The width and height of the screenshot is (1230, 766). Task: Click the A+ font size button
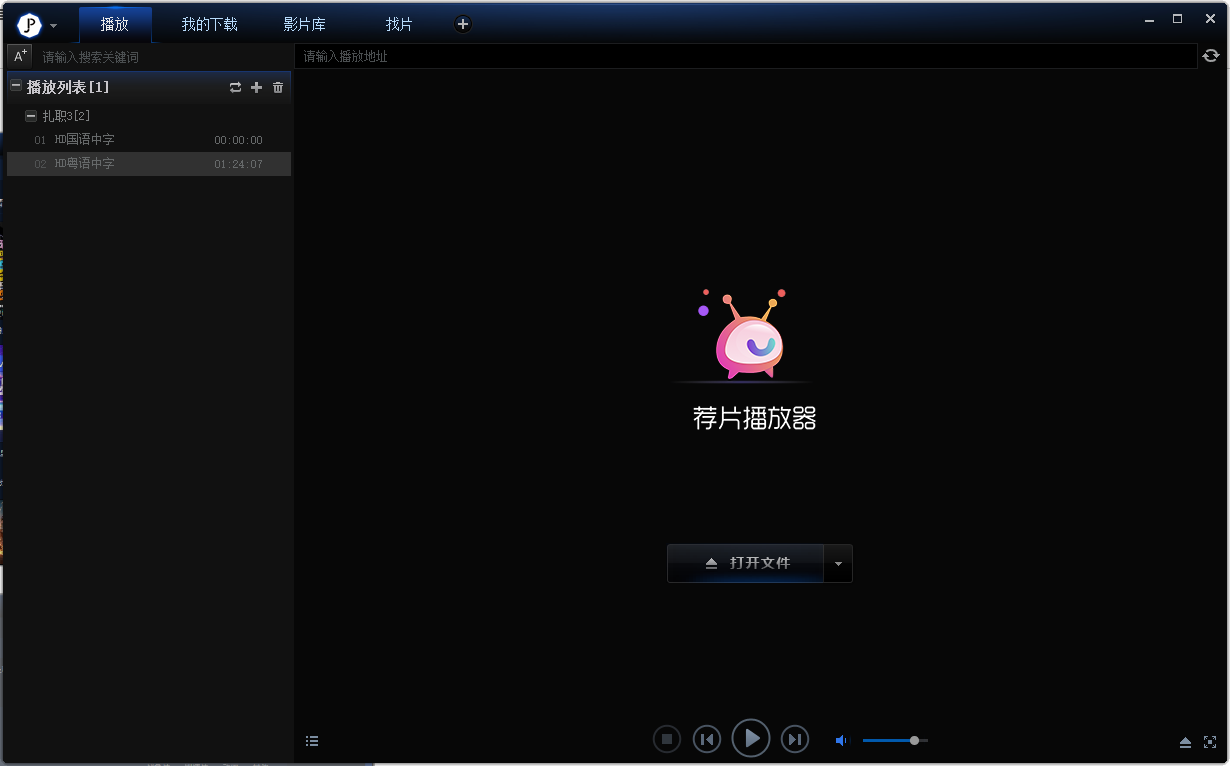coord(20,56)
